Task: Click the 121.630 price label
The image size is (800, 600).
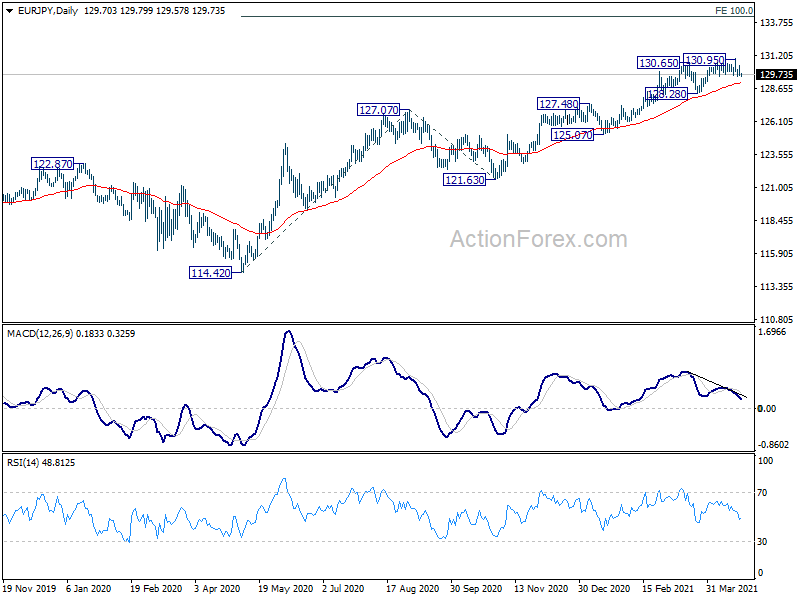Action: point(464,180)
